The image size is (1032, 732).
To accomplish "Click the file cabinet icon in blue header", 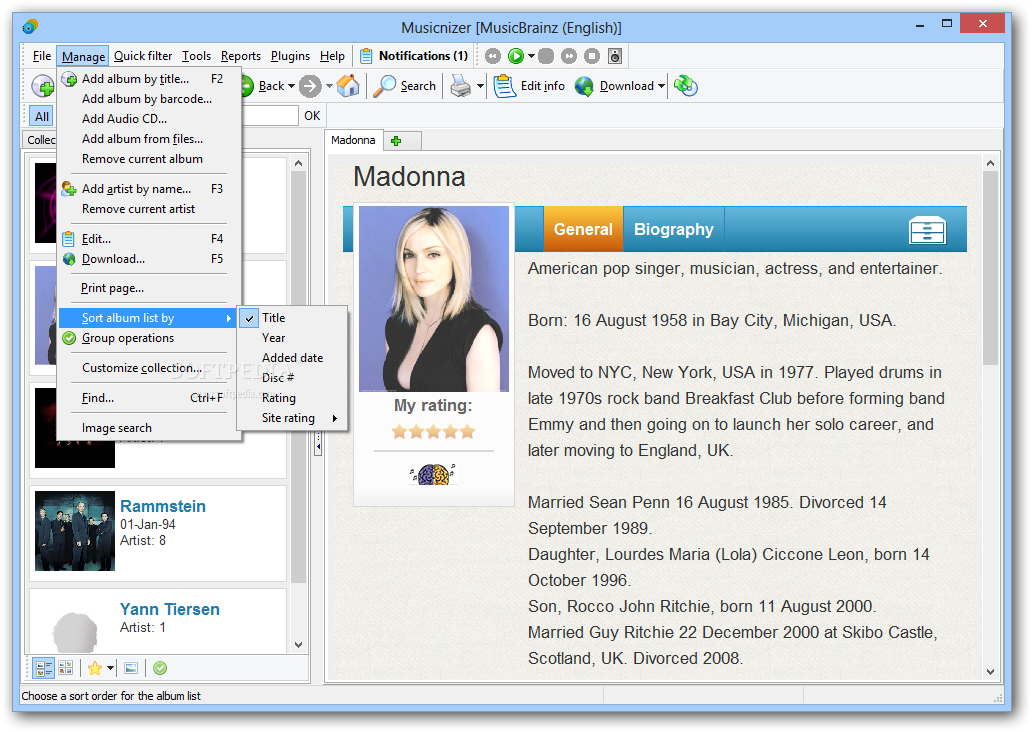I will coord(927,230).
